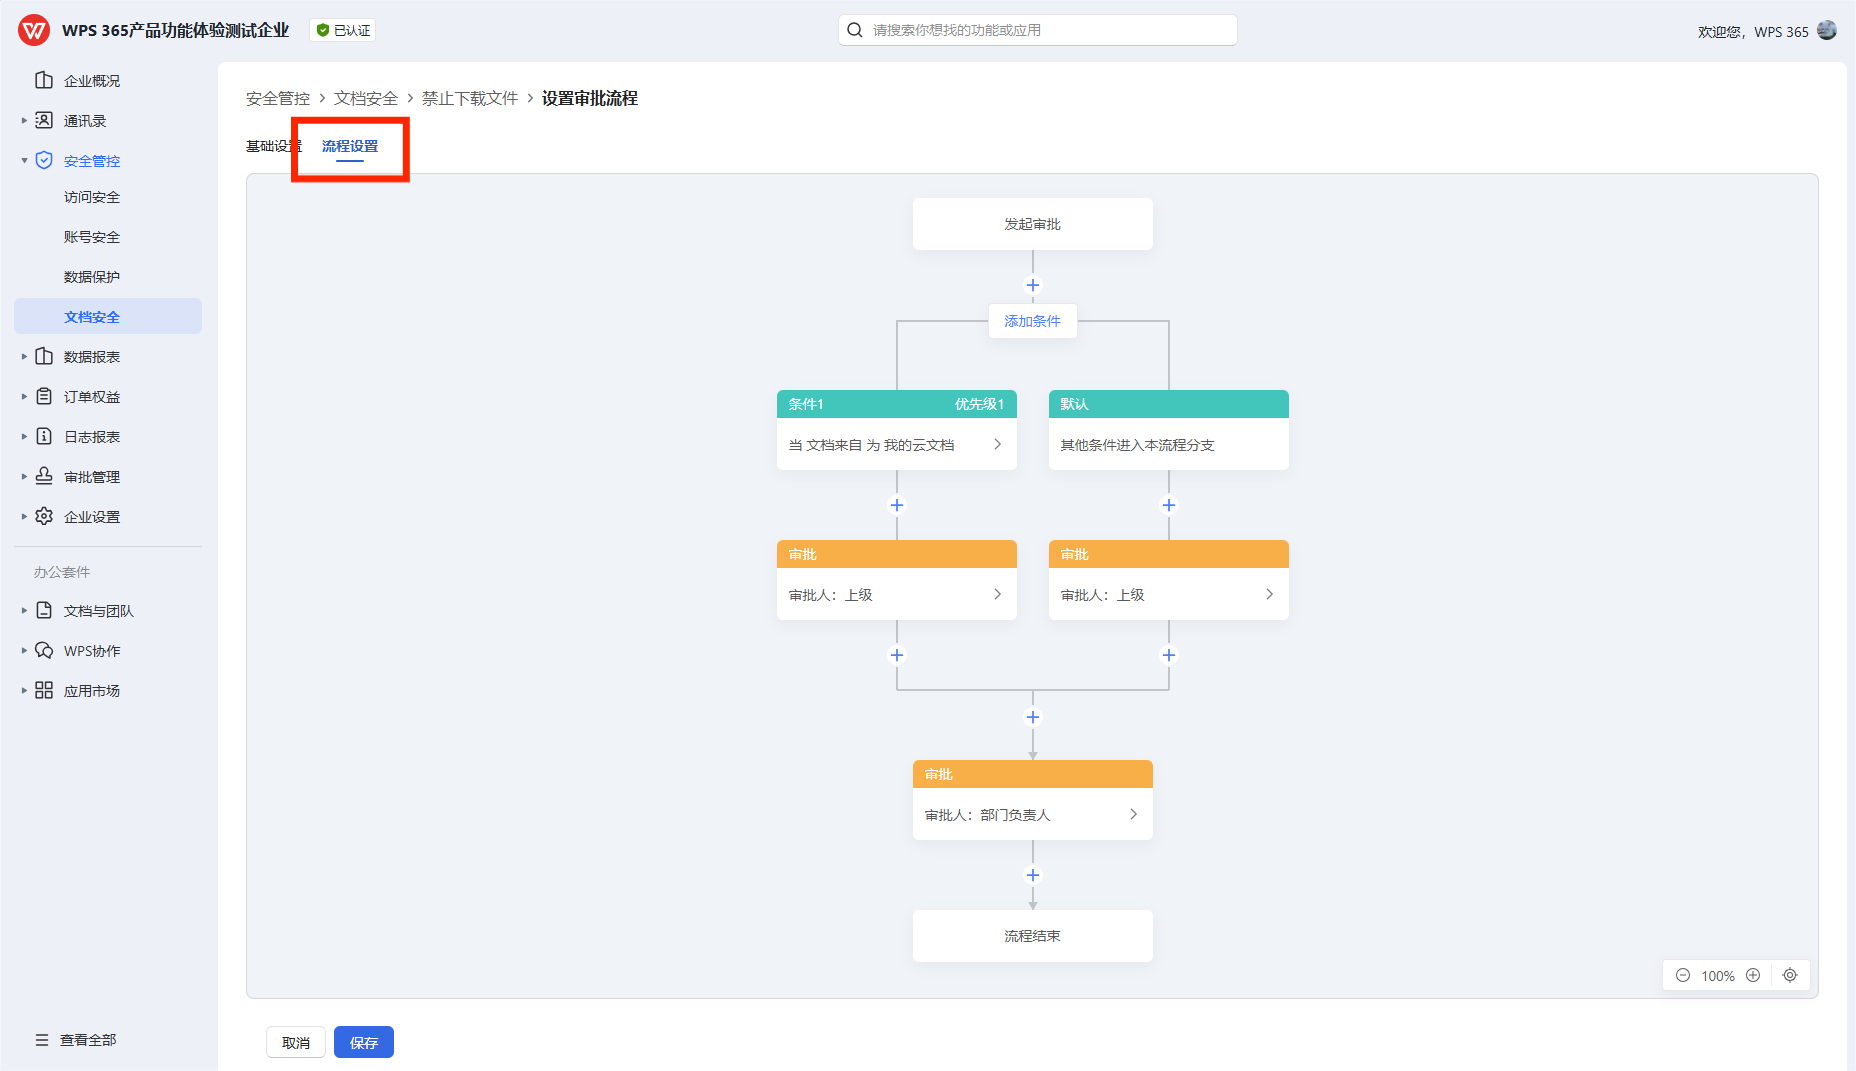The image size is (1856, 1071).
Task: Open 部门负责人 approver node settings
Action: 1032,815
